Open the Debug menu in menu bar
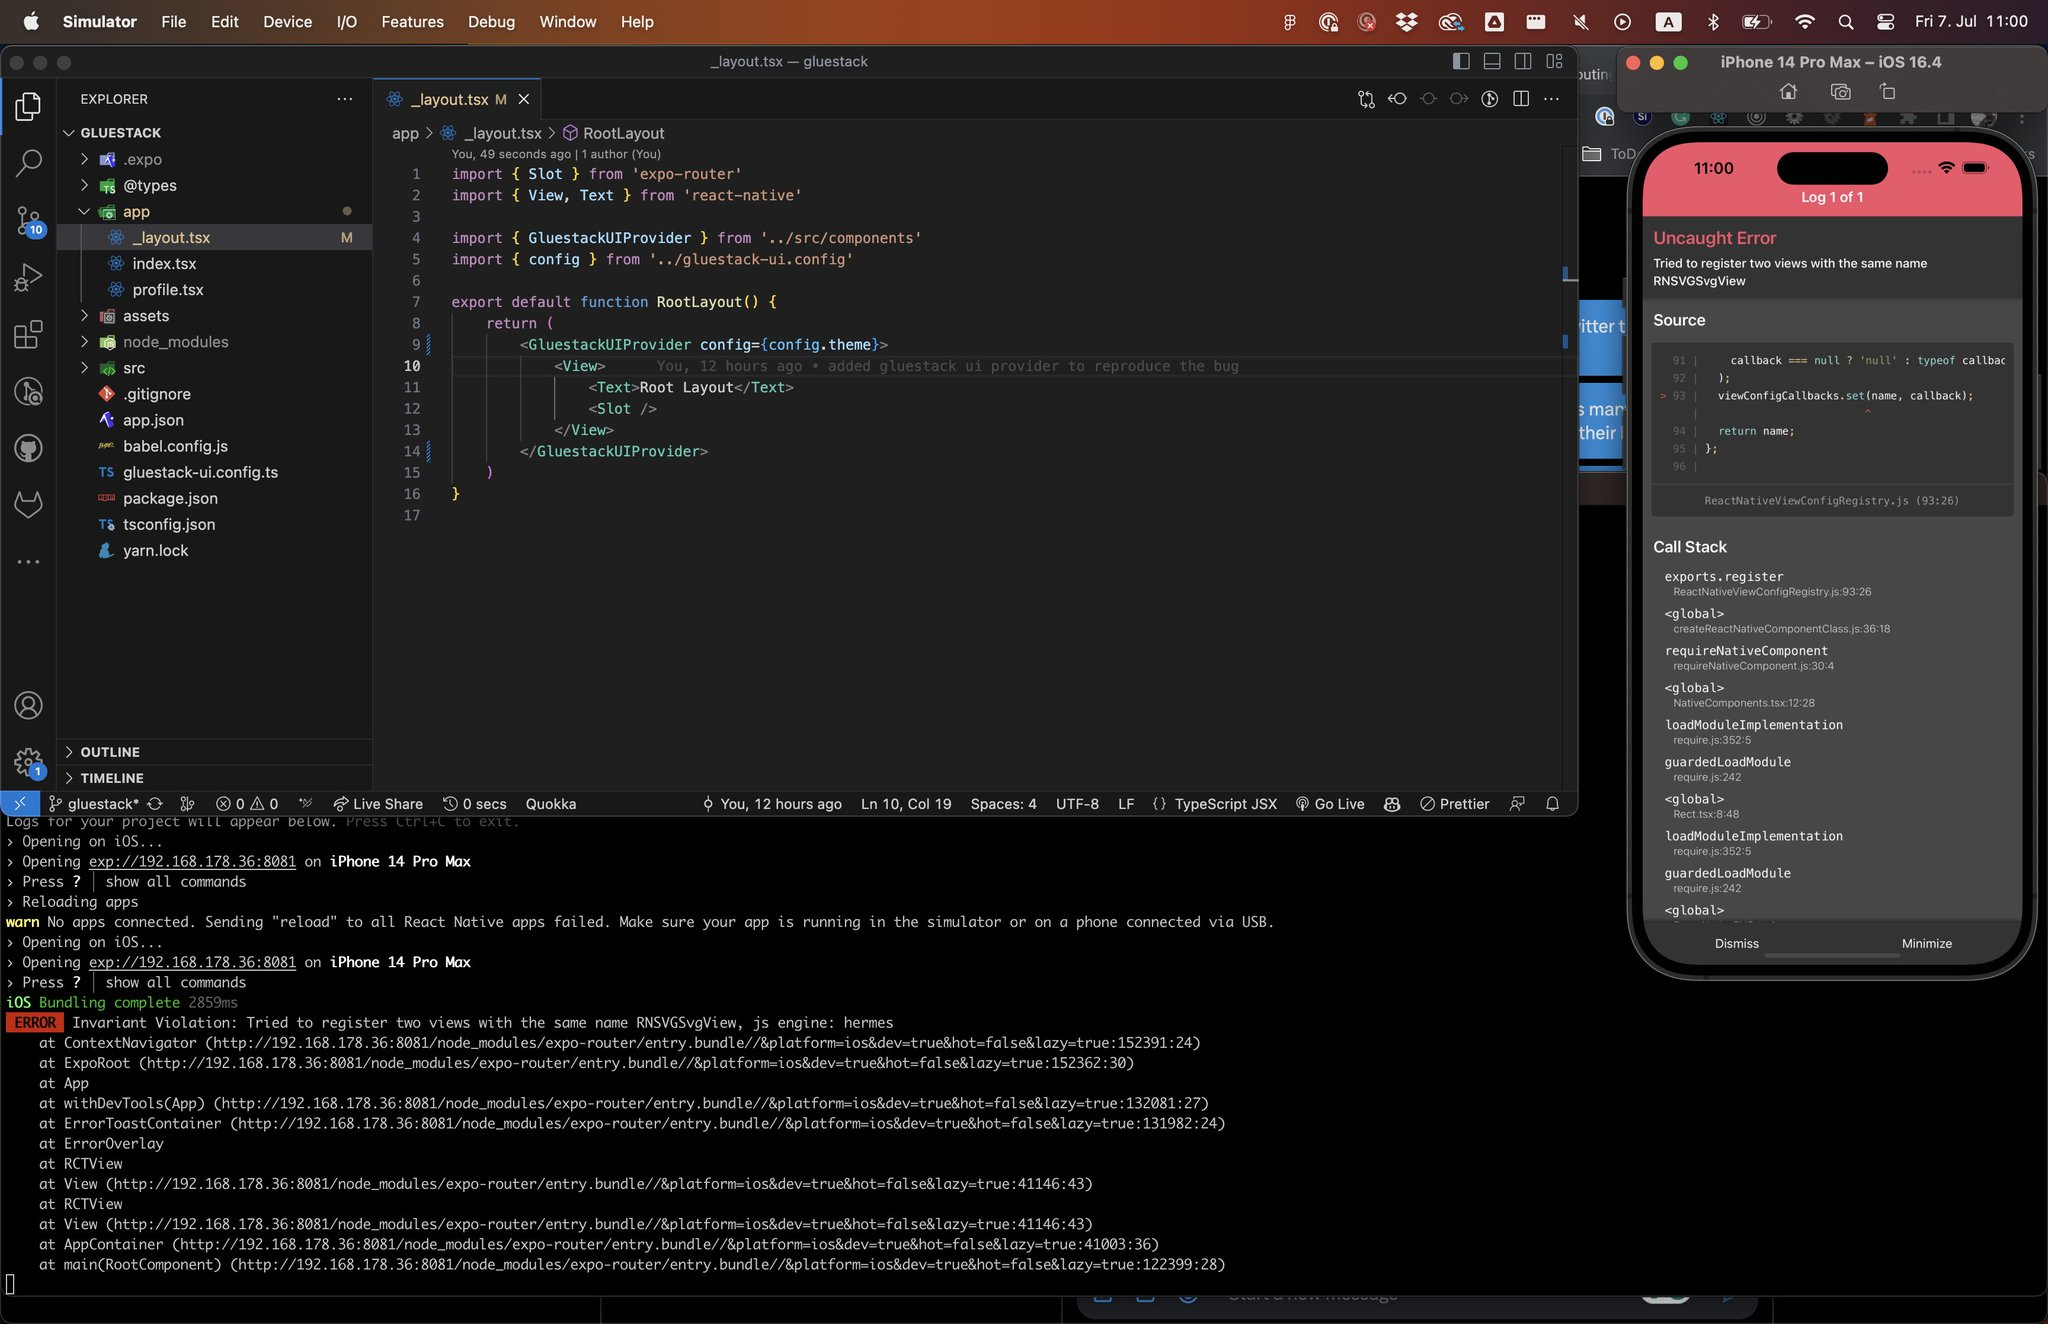Viewport: 2048px width, 1324px height. (x=491, y=21)
